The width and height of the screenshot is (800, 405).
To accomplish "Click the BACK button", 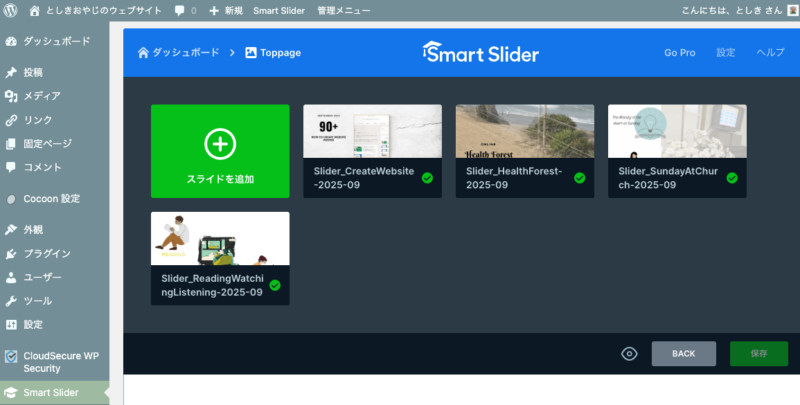I will tap(683, 354).
